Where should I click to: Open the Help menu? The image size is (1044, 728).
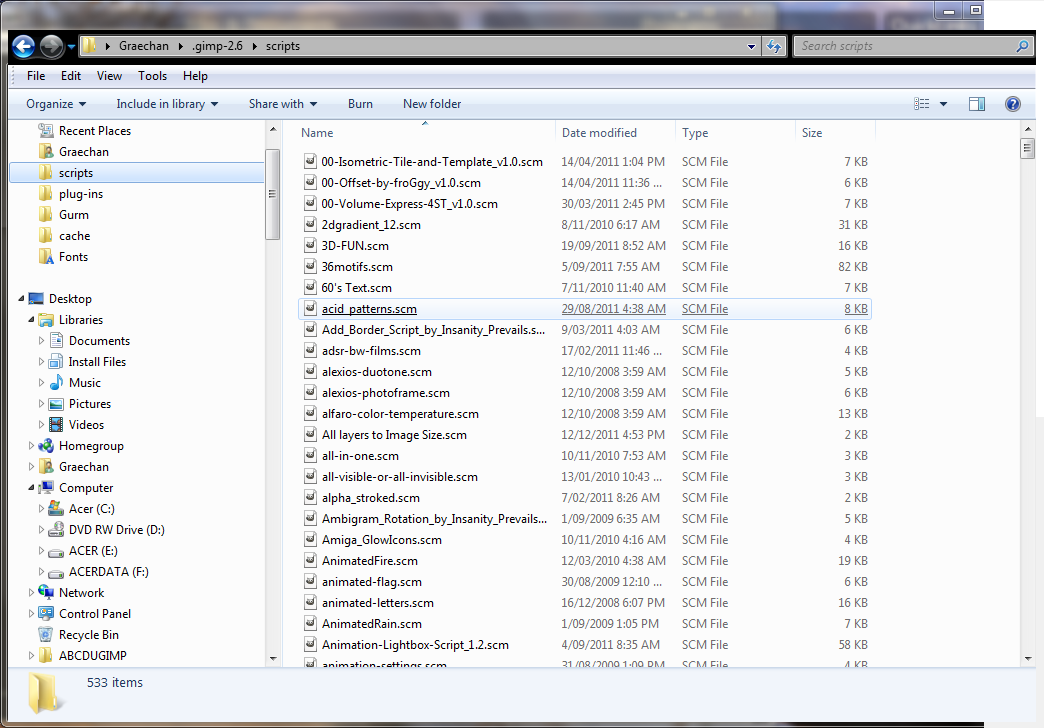[195, 76]
